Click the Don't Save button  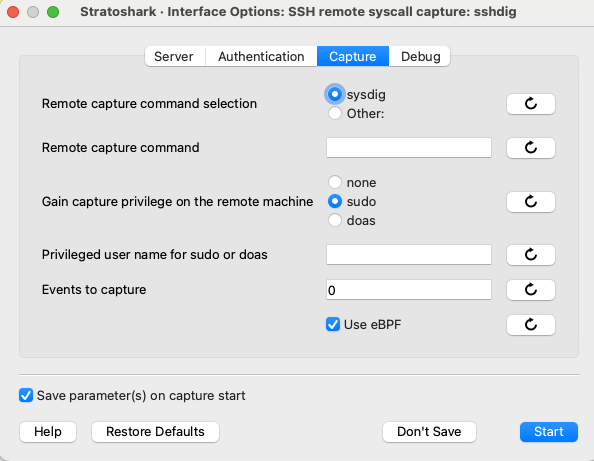(x=429, y=432)
